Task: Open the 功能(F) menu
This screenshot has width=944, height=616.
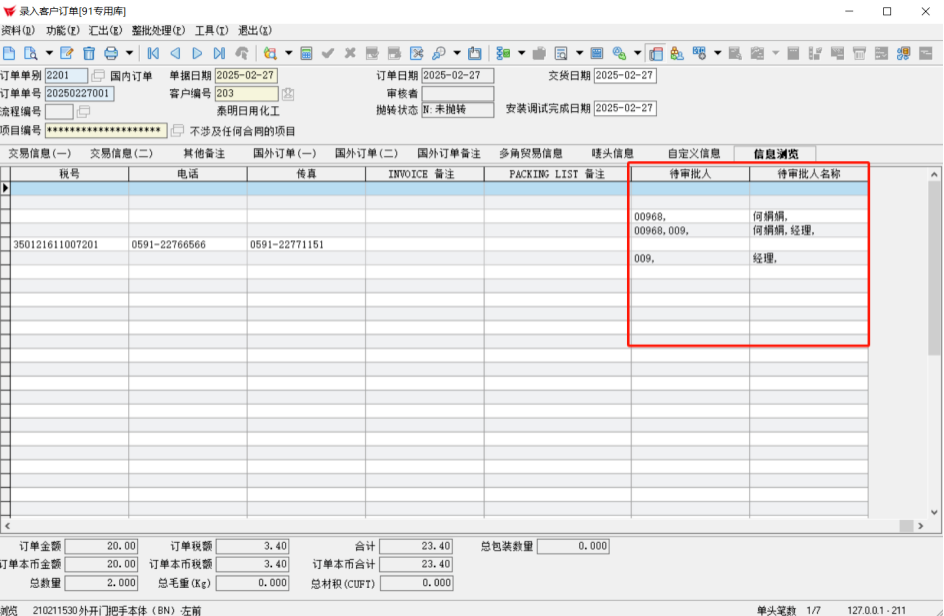Action: pos(63,30)
